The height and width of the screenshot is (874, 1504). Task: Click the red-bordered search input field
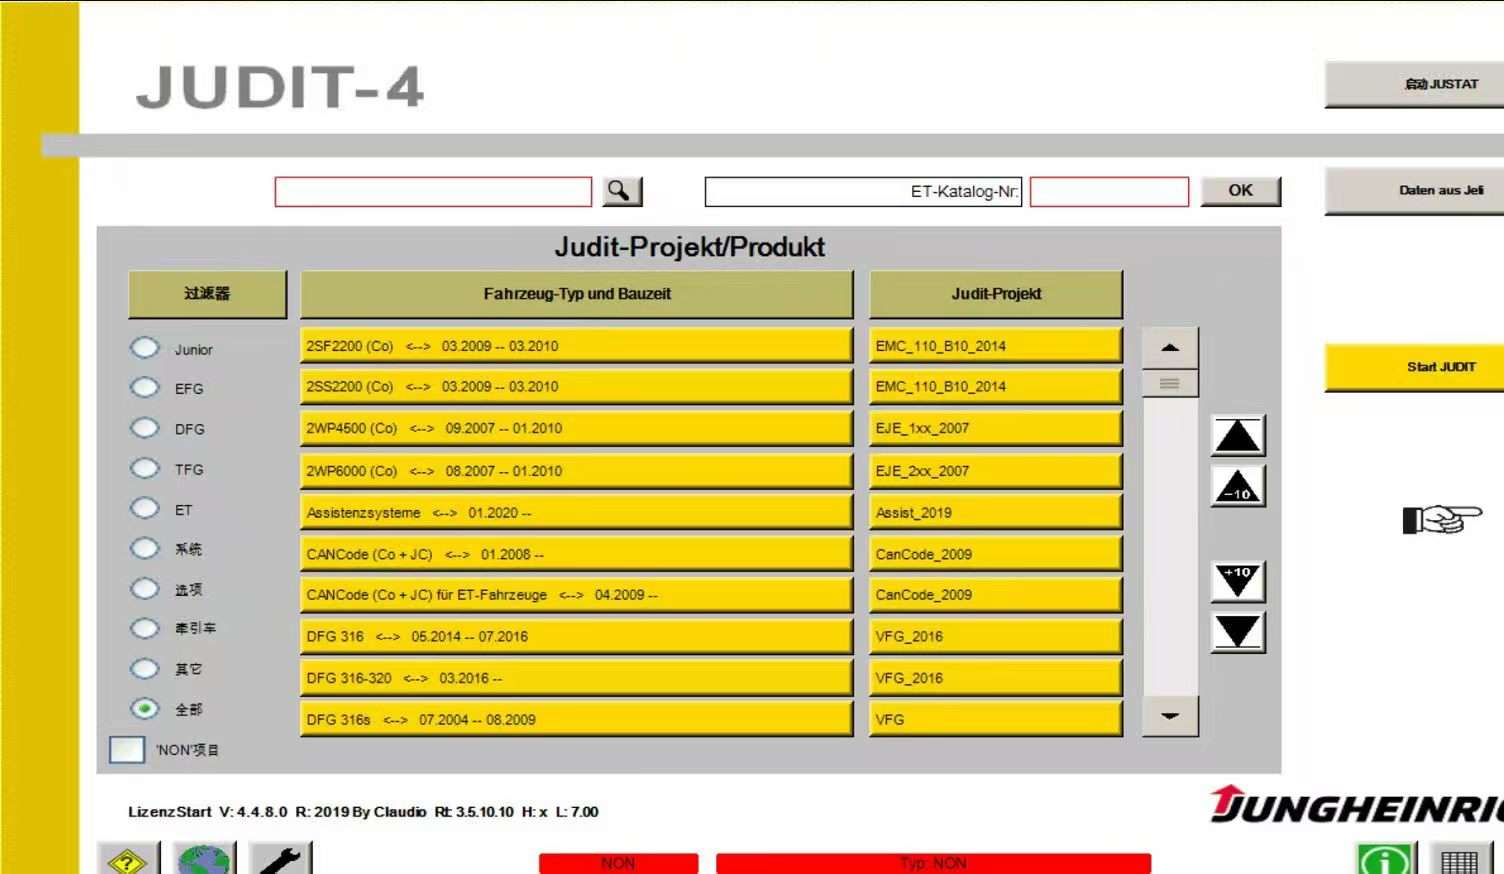433,192
